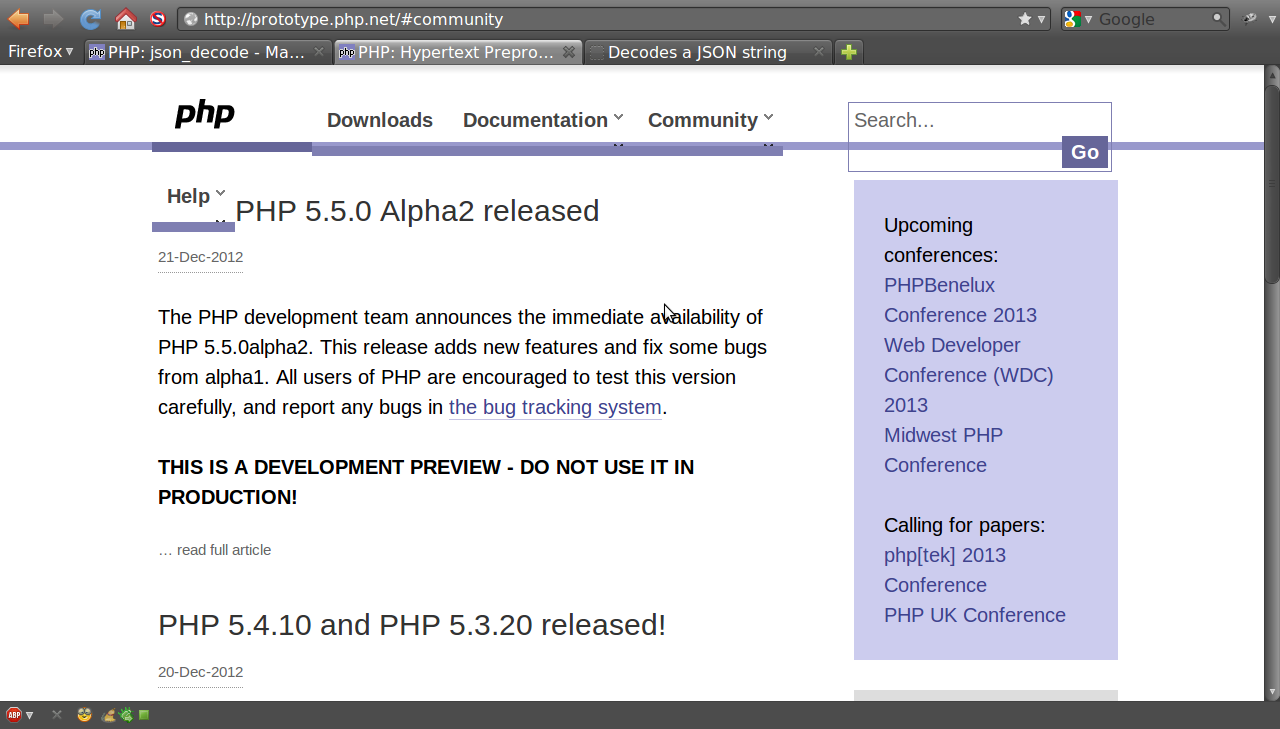Open the Community menu

click(x=703, y=120)
